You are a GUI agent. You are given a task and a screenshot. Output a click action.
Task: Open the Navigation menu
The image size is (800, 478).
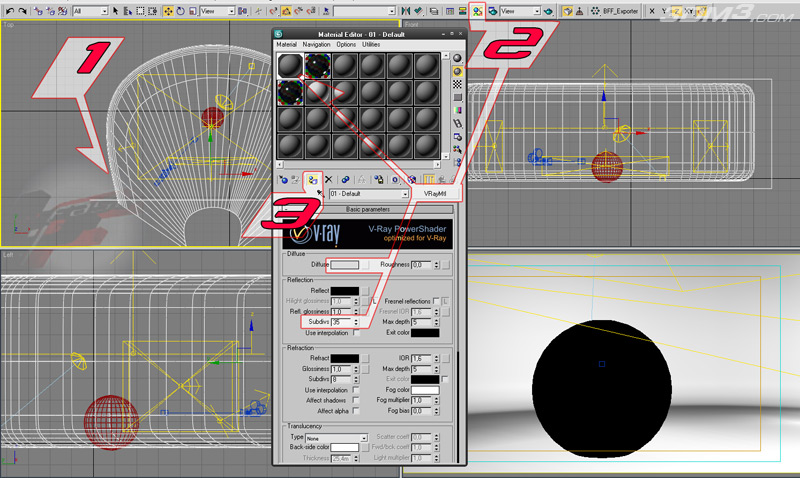[x=316, y=45]
